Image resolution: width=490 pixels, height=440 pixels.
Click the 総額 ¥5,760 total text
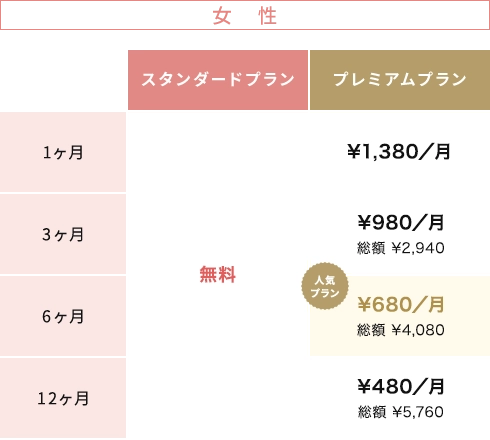(x=401, y=412)
